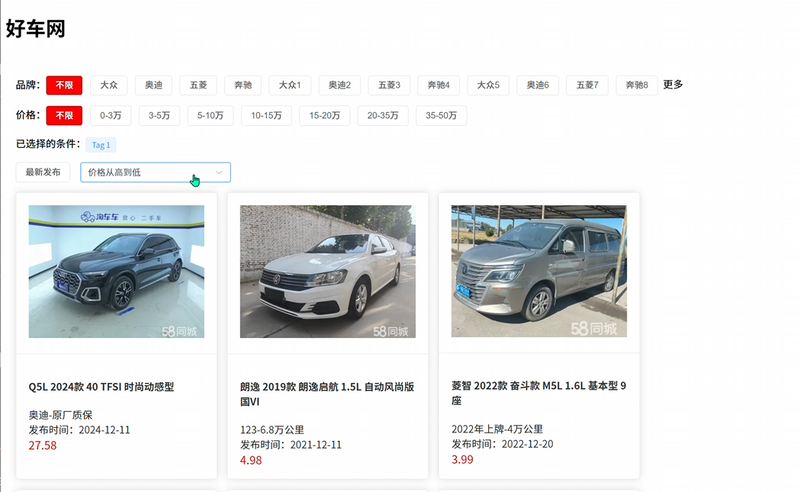The width and height of the screenshot is (800, 492).
Task: Filter price range 15-20万
Action: tap(324, 116)
